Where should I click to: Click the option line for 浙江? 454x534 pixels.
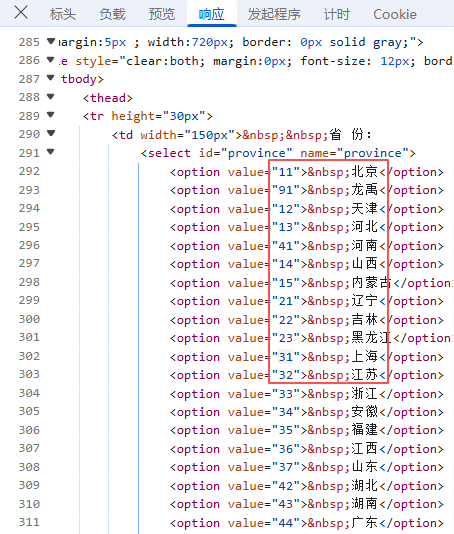(307, 394)
